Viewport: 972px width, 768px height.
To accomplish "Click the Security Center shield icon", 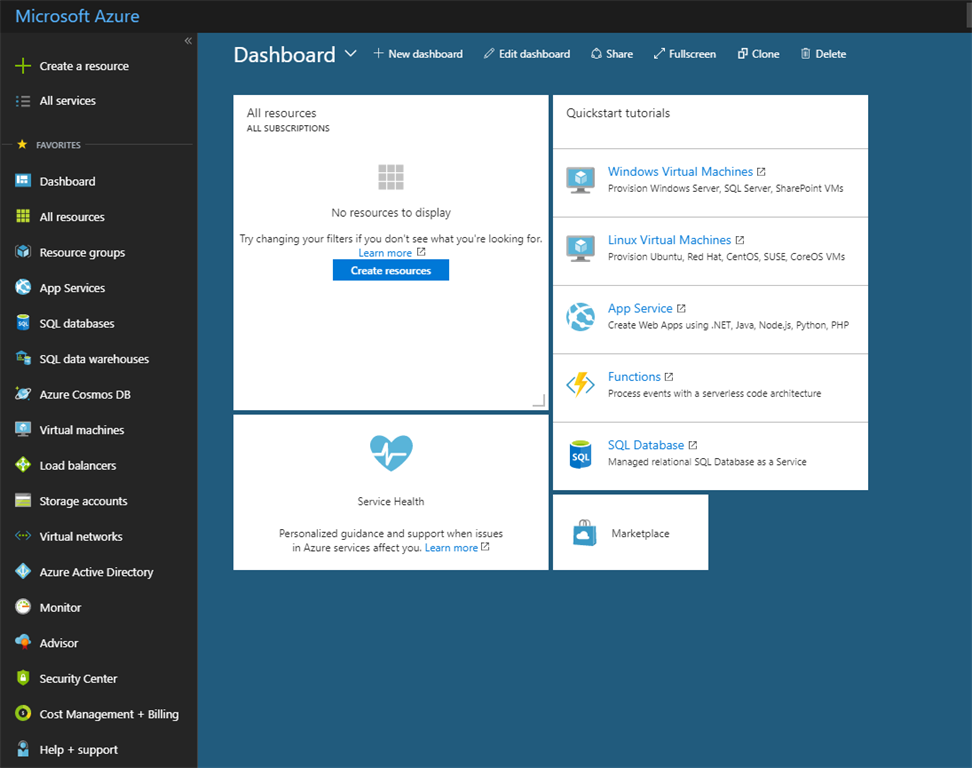I will 23,678.
